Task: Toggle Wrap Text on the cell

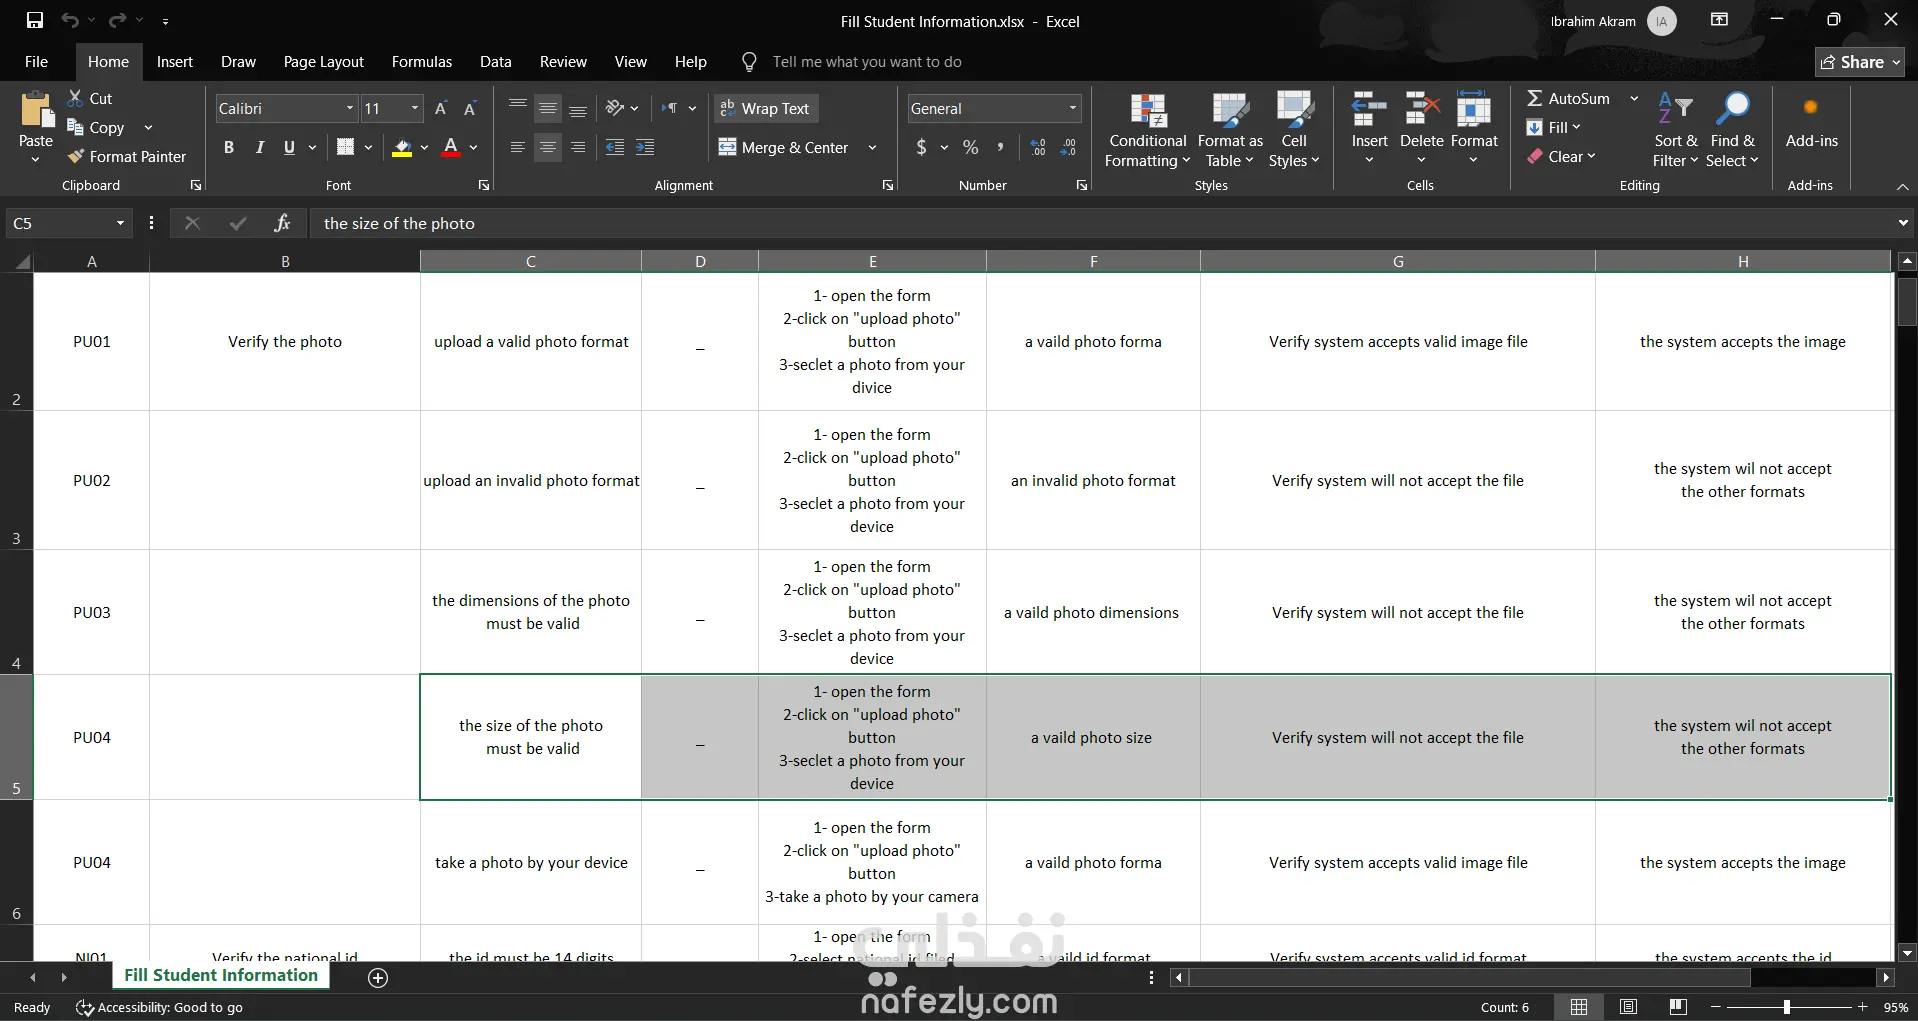Action: 766,108
